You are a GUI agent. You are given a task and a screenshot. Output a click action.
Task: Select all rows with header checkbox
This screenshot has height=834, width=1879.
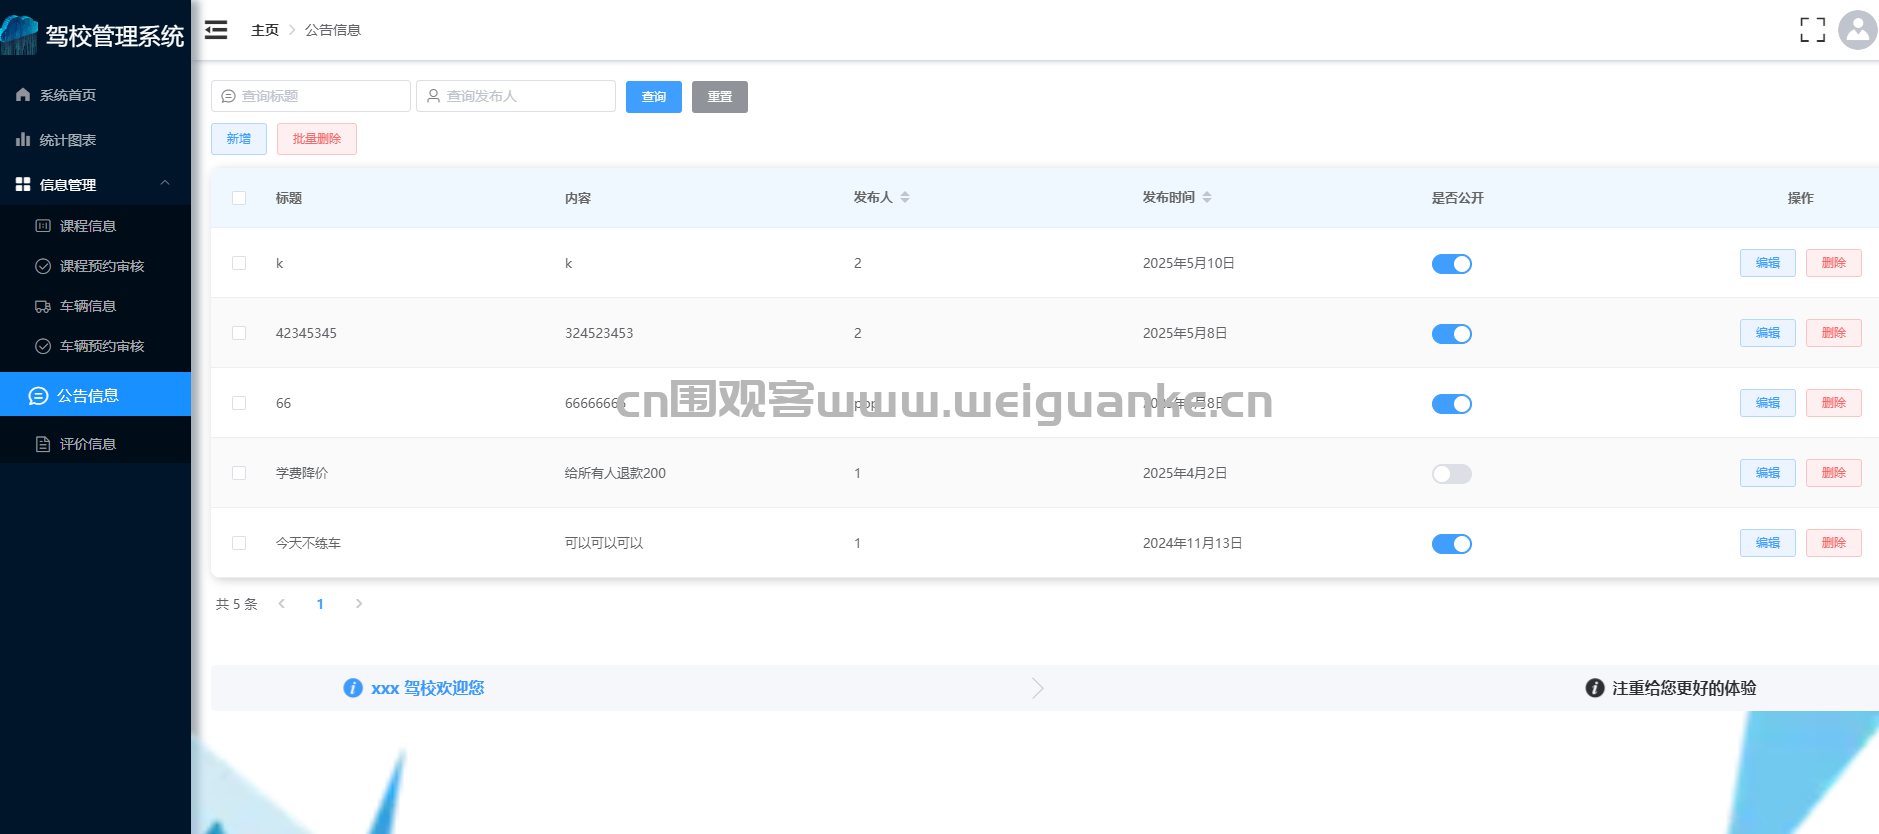[x=239, y=198]
